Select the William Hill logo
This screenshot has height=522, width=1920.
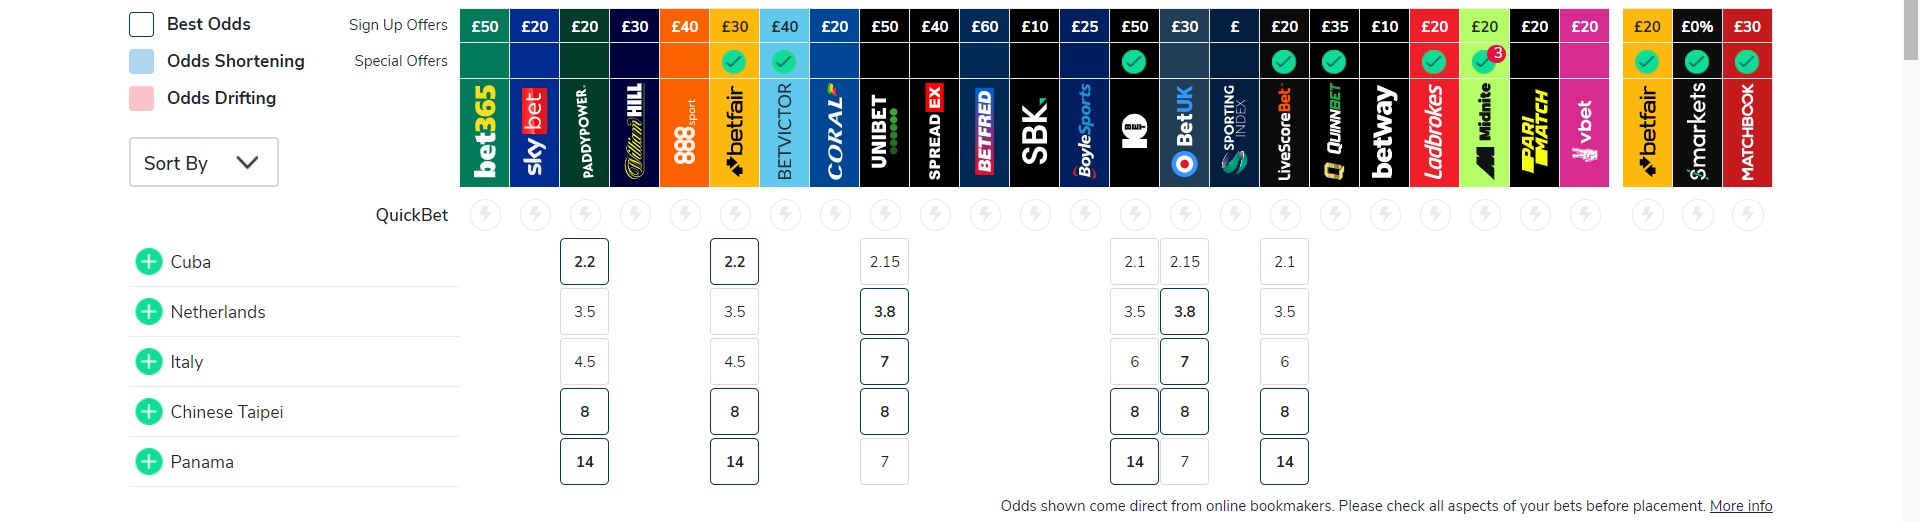(x=635, y=132)
